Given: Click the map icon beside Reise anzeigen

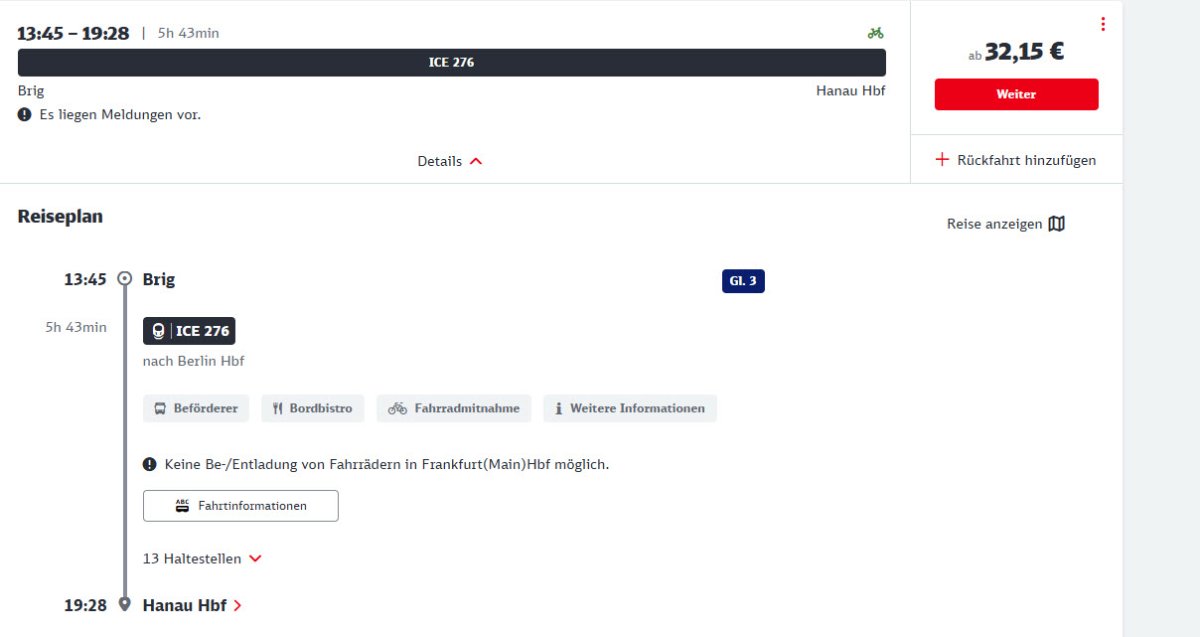Looking at the screenshot, I should [x=1057, y=224].
